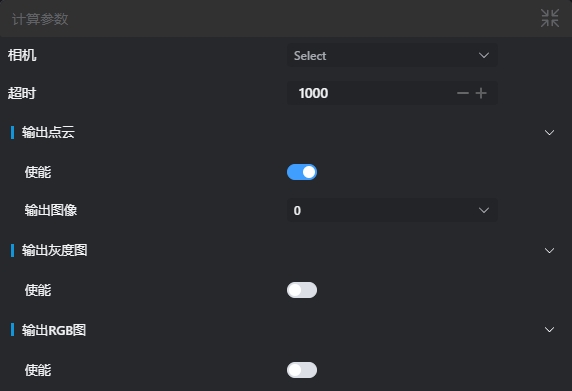
Task: Increase 超时 value with plus button
Action: click(x=481, y=93)
